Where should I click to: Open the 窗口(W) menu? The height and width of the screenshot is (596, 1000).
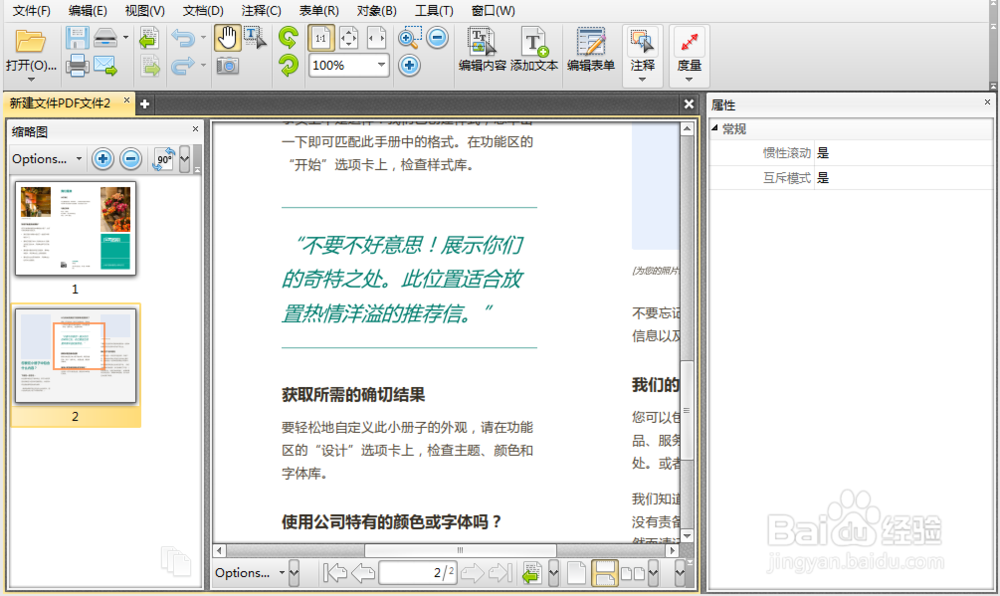tap(493, 11)
